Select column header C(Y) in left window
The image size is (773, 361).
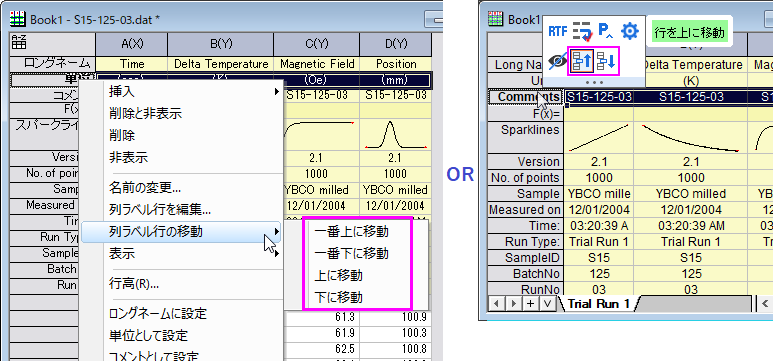pos(317,44)
